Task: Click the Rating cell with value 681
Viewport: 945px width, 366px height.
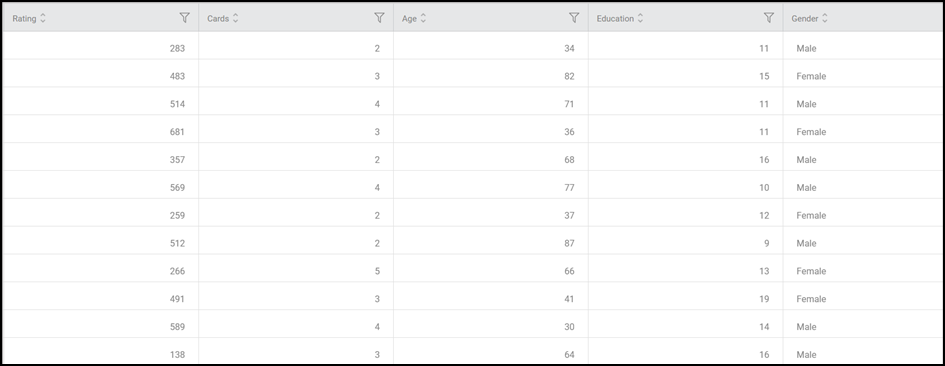Action: click(x=101, y=132)
